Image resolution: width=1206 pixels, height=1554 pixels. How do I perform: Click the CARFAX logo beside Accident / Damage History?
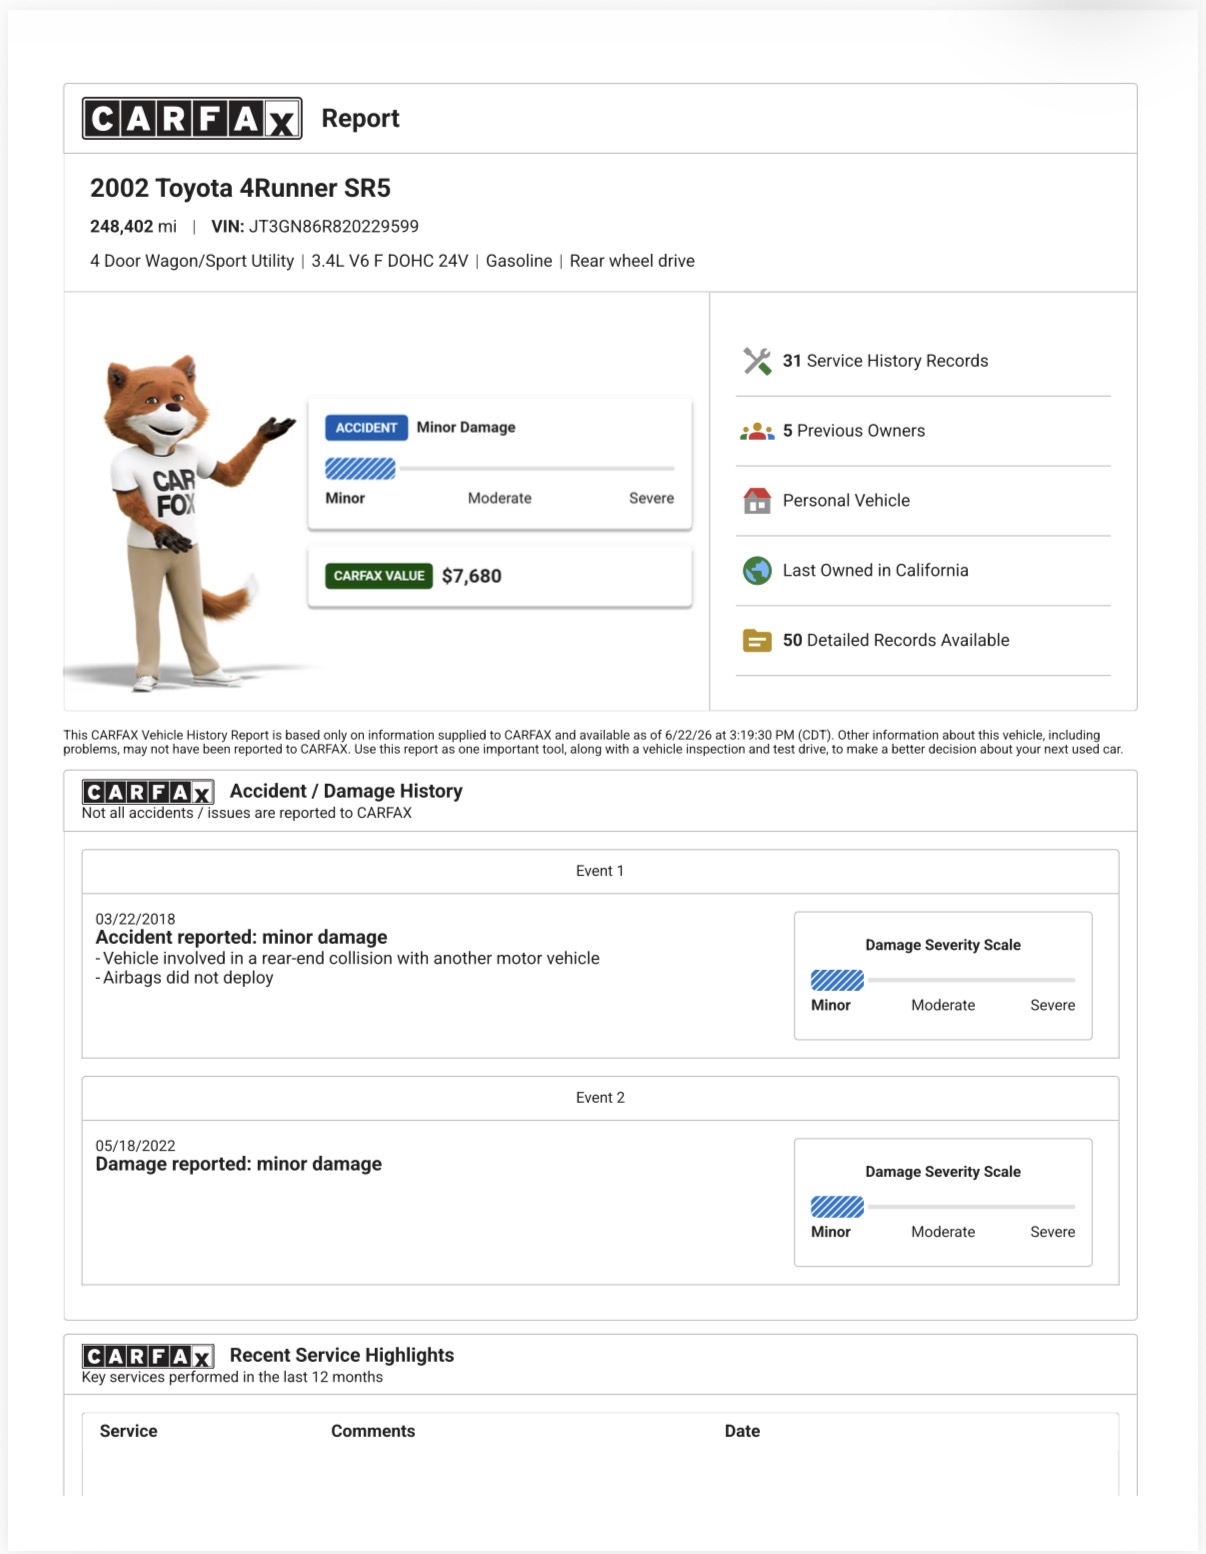click(x=148, y=792)
